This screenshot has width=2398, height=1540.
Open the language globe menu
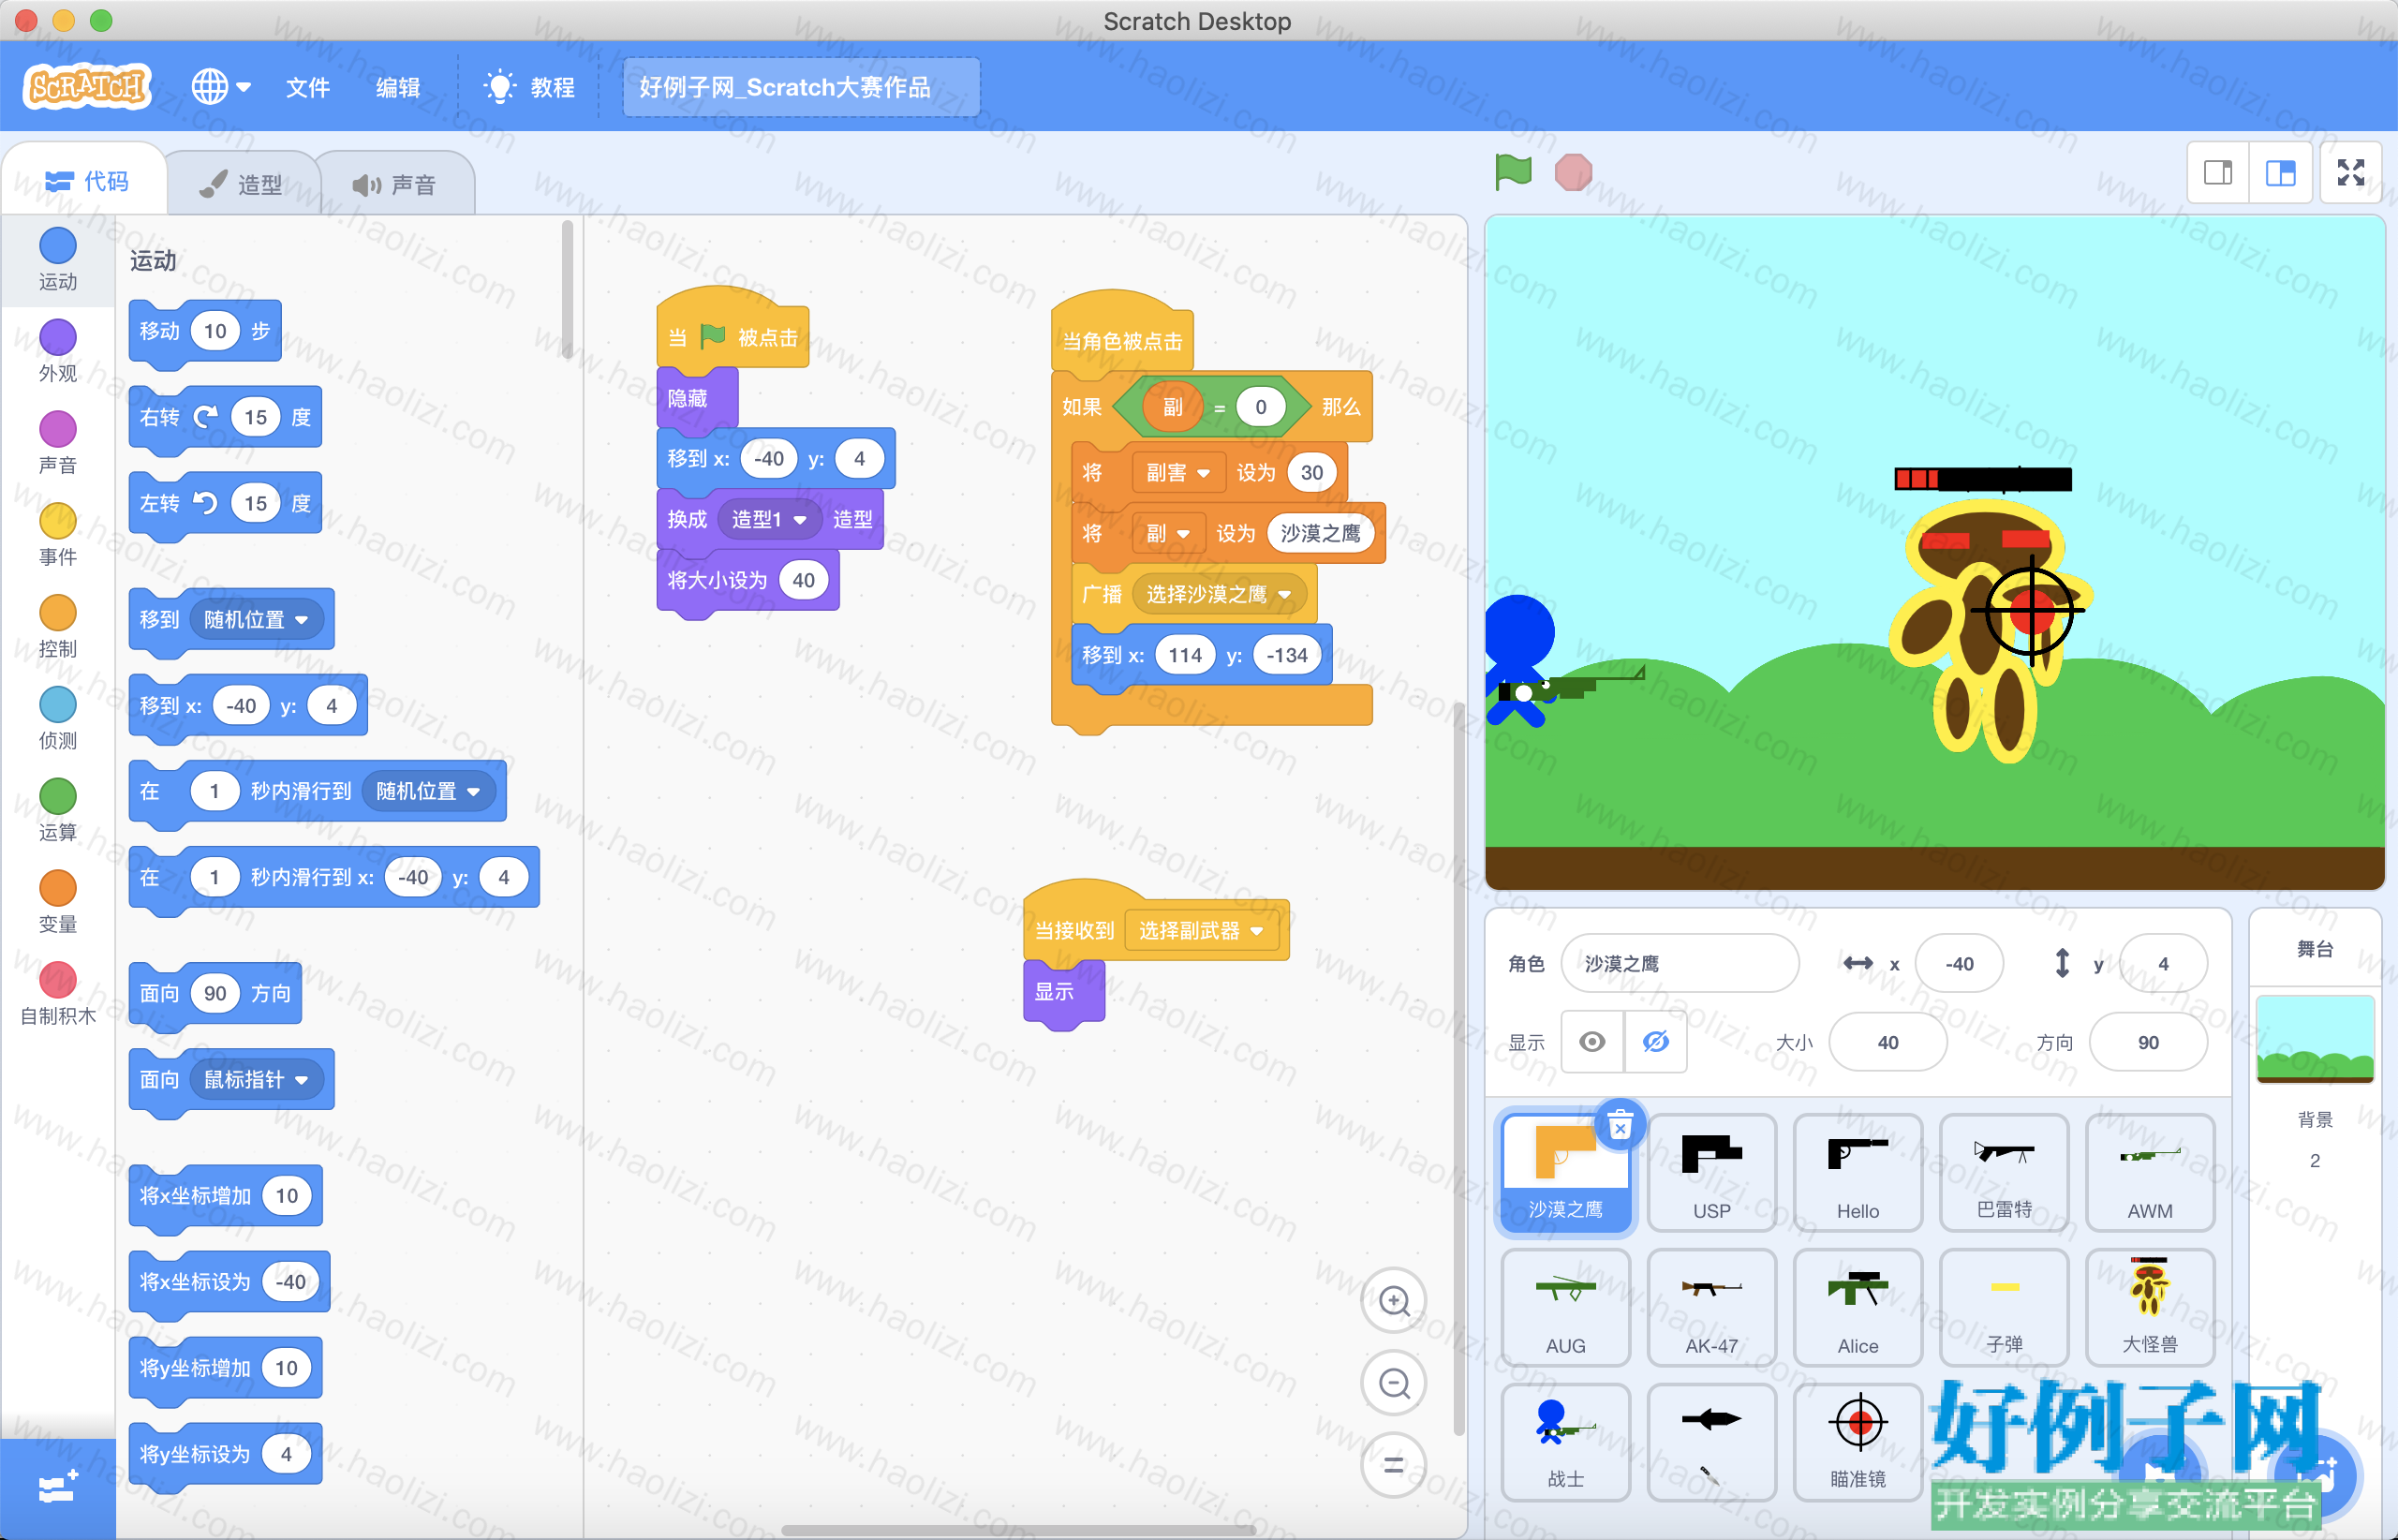pyautogui.click(x=220, y=87)
